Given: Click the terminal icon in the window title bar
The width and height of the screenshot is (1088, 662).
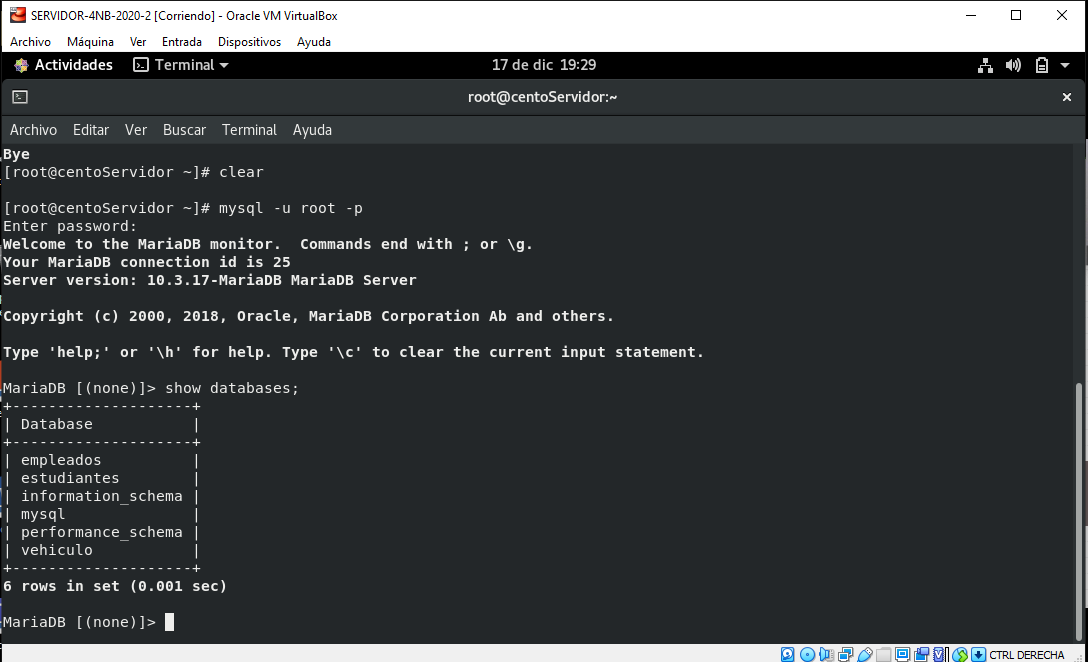Looking at the screenshot, I should pyautogui.click(x=21, y=97).
